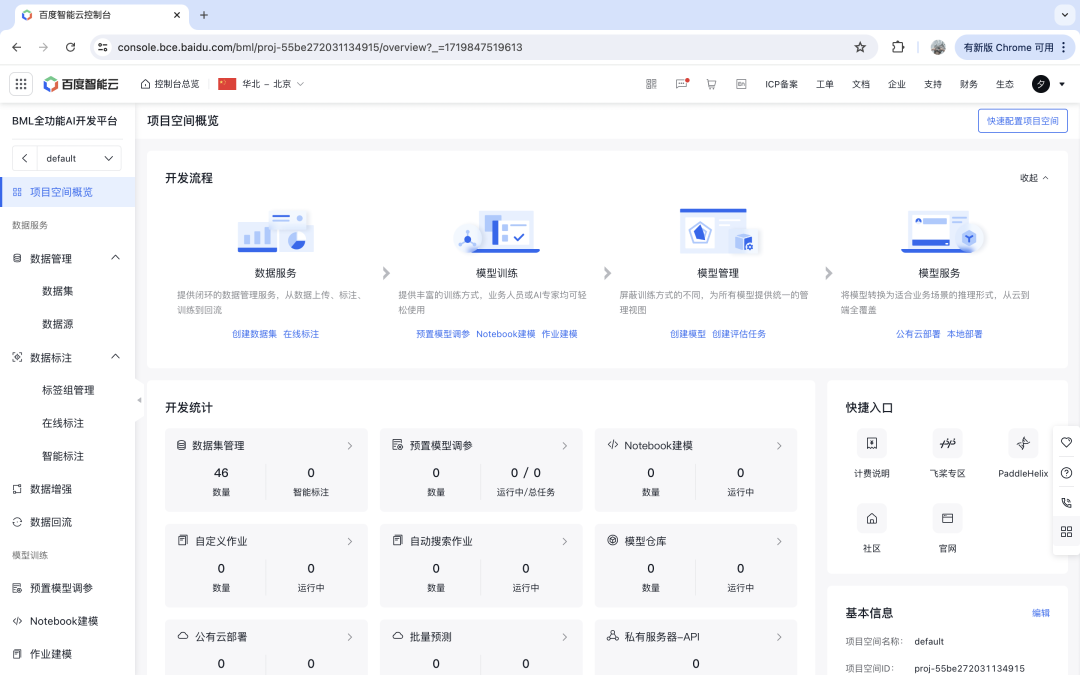Click the phone contact icon on right edge

[x=1066, y=501]
